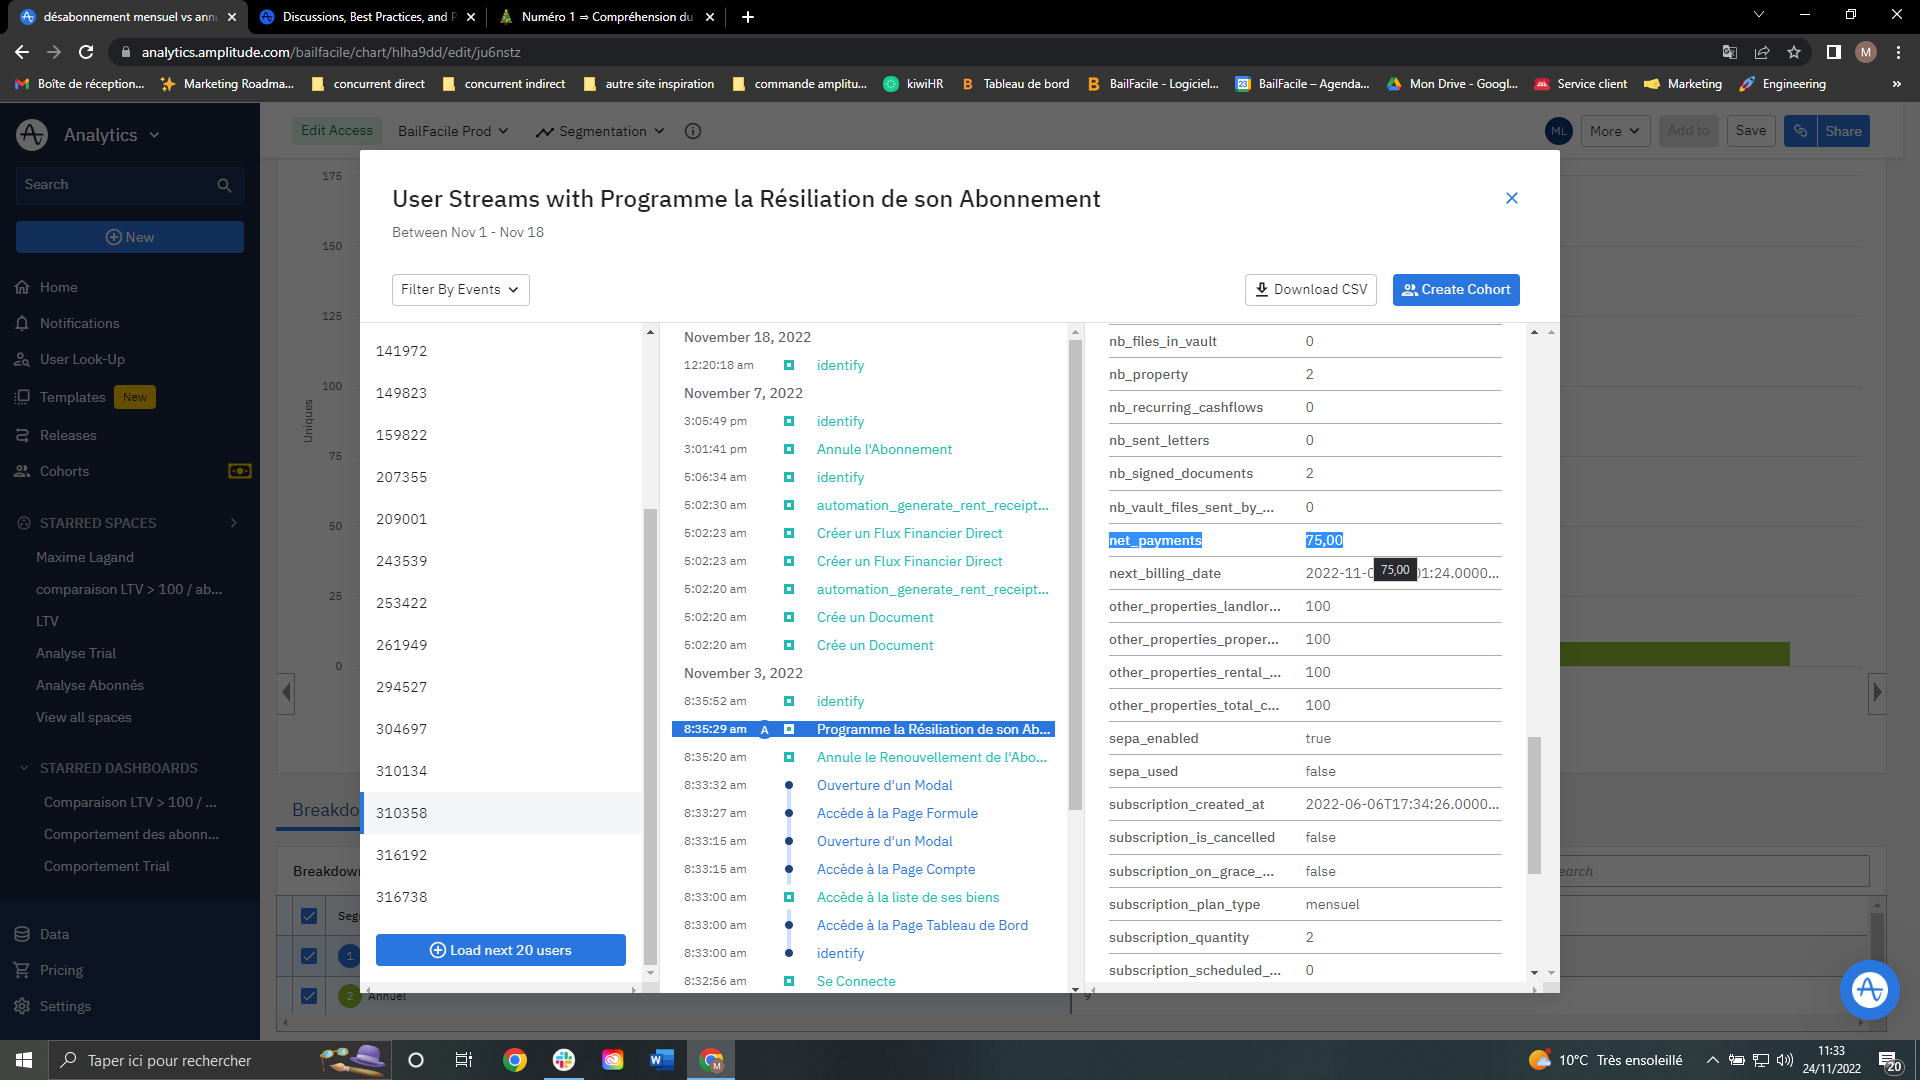Open the Filter By Events dropdown

tap(460, 290)
